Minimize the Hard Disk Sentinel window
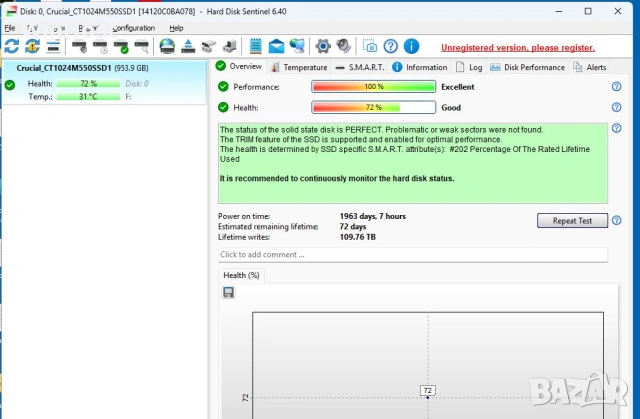 [559, 11]
